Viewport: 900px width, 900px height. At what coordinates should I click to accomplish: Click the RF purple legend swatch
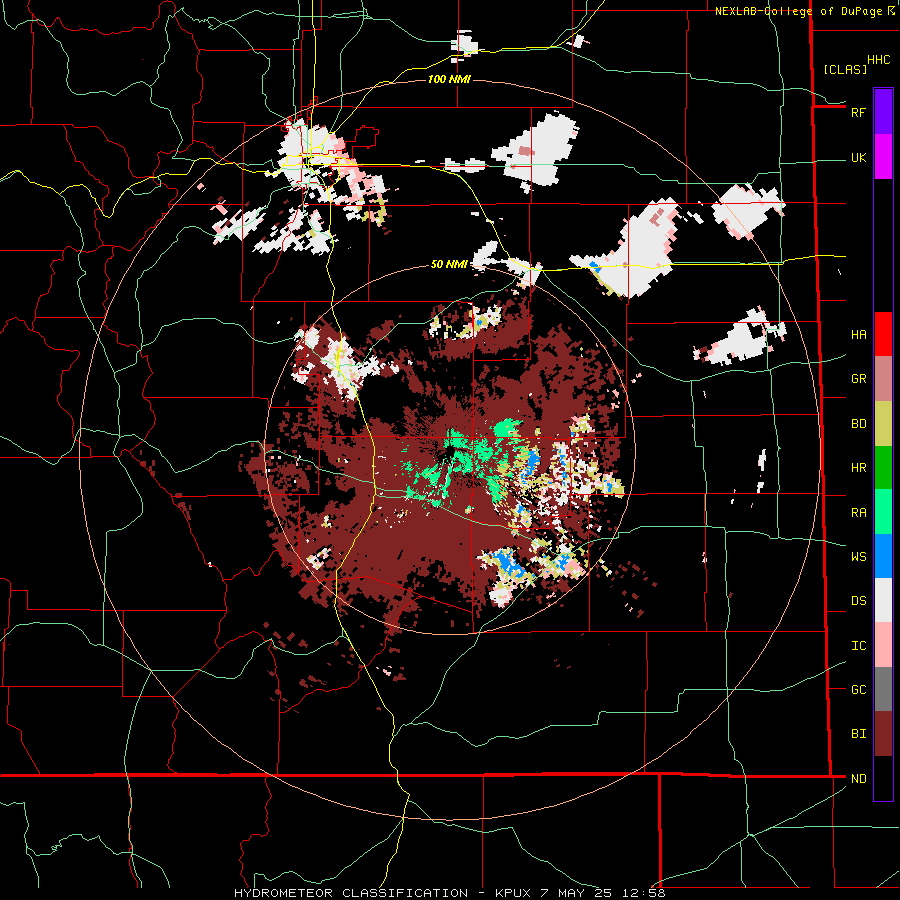pos(883,111)
